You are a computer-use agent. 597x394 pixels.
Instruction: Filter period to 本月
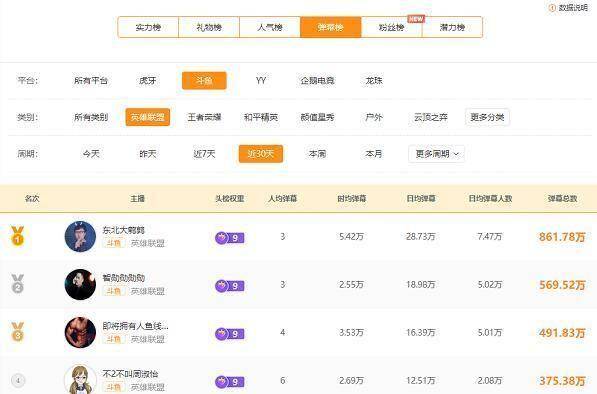coord(374,154)
